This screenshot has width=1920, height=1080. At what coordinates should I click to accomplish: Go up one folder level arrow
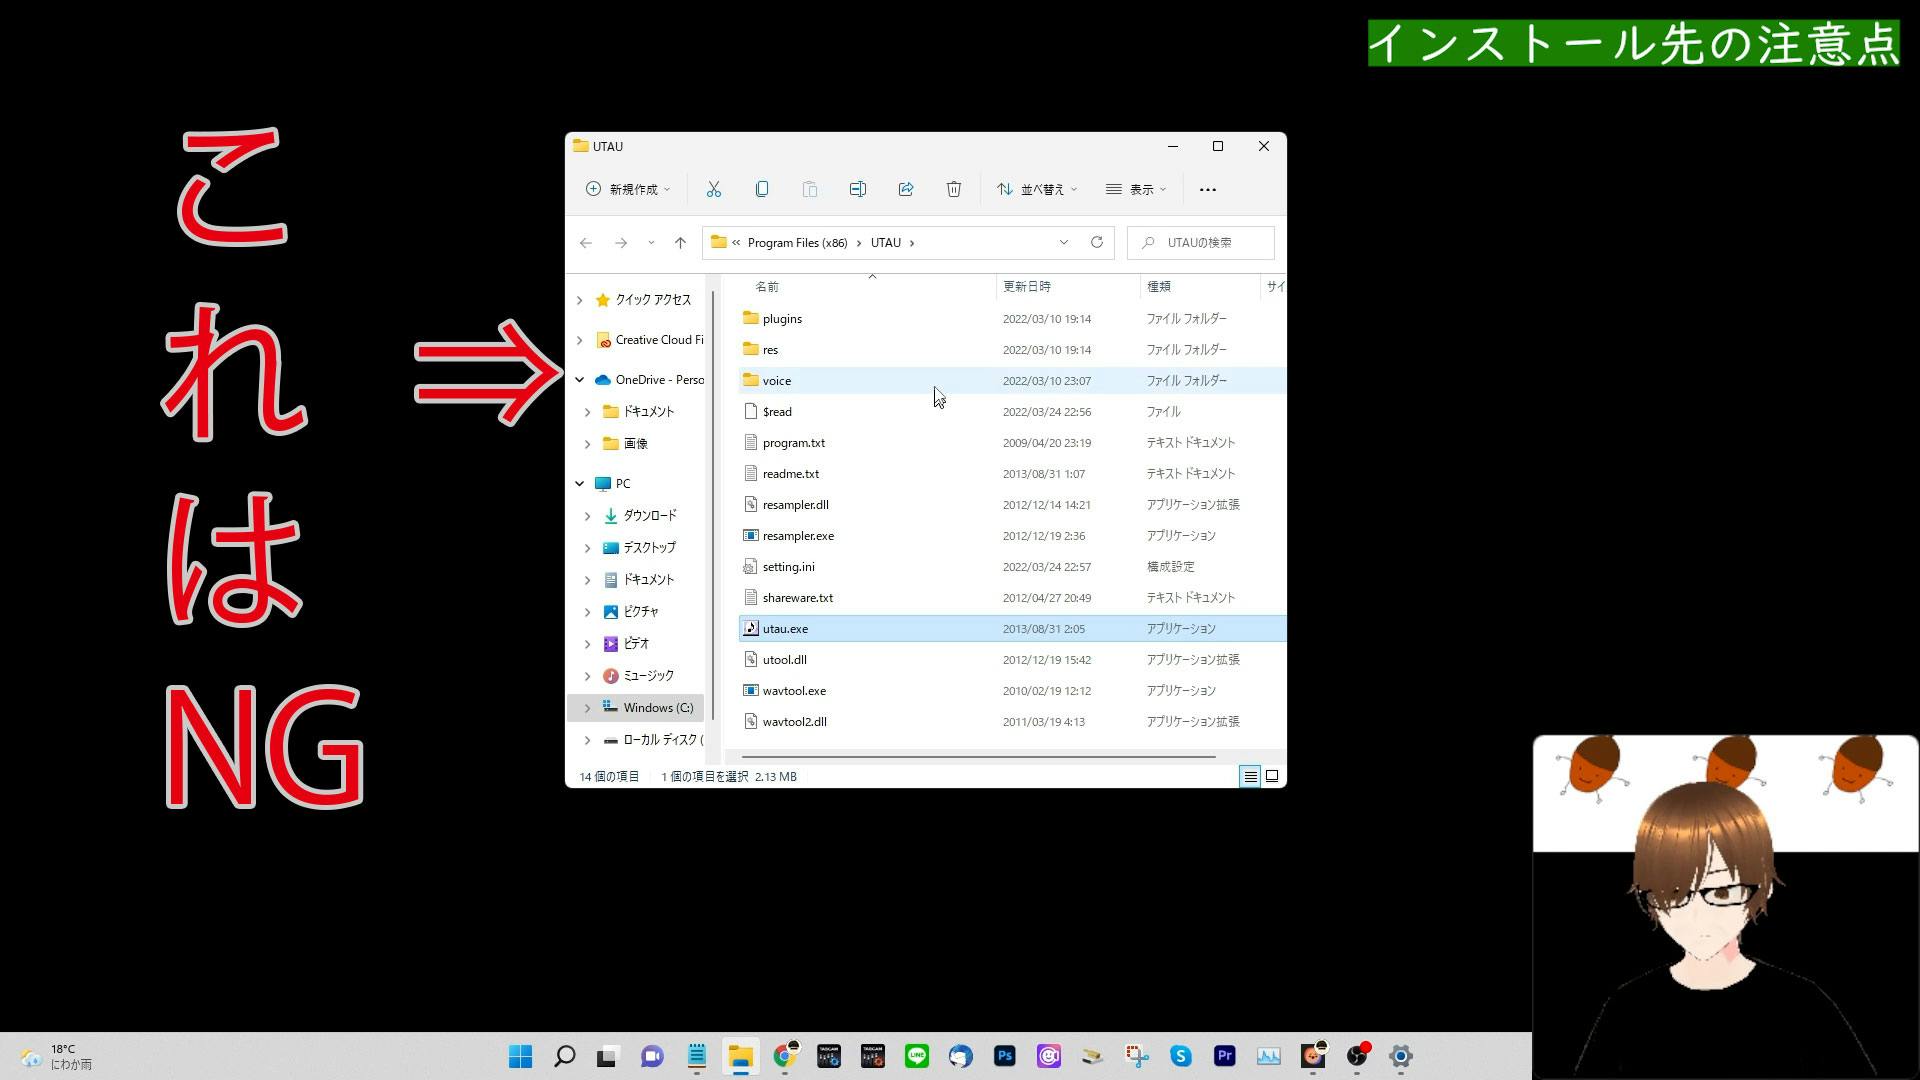point(680,243)
